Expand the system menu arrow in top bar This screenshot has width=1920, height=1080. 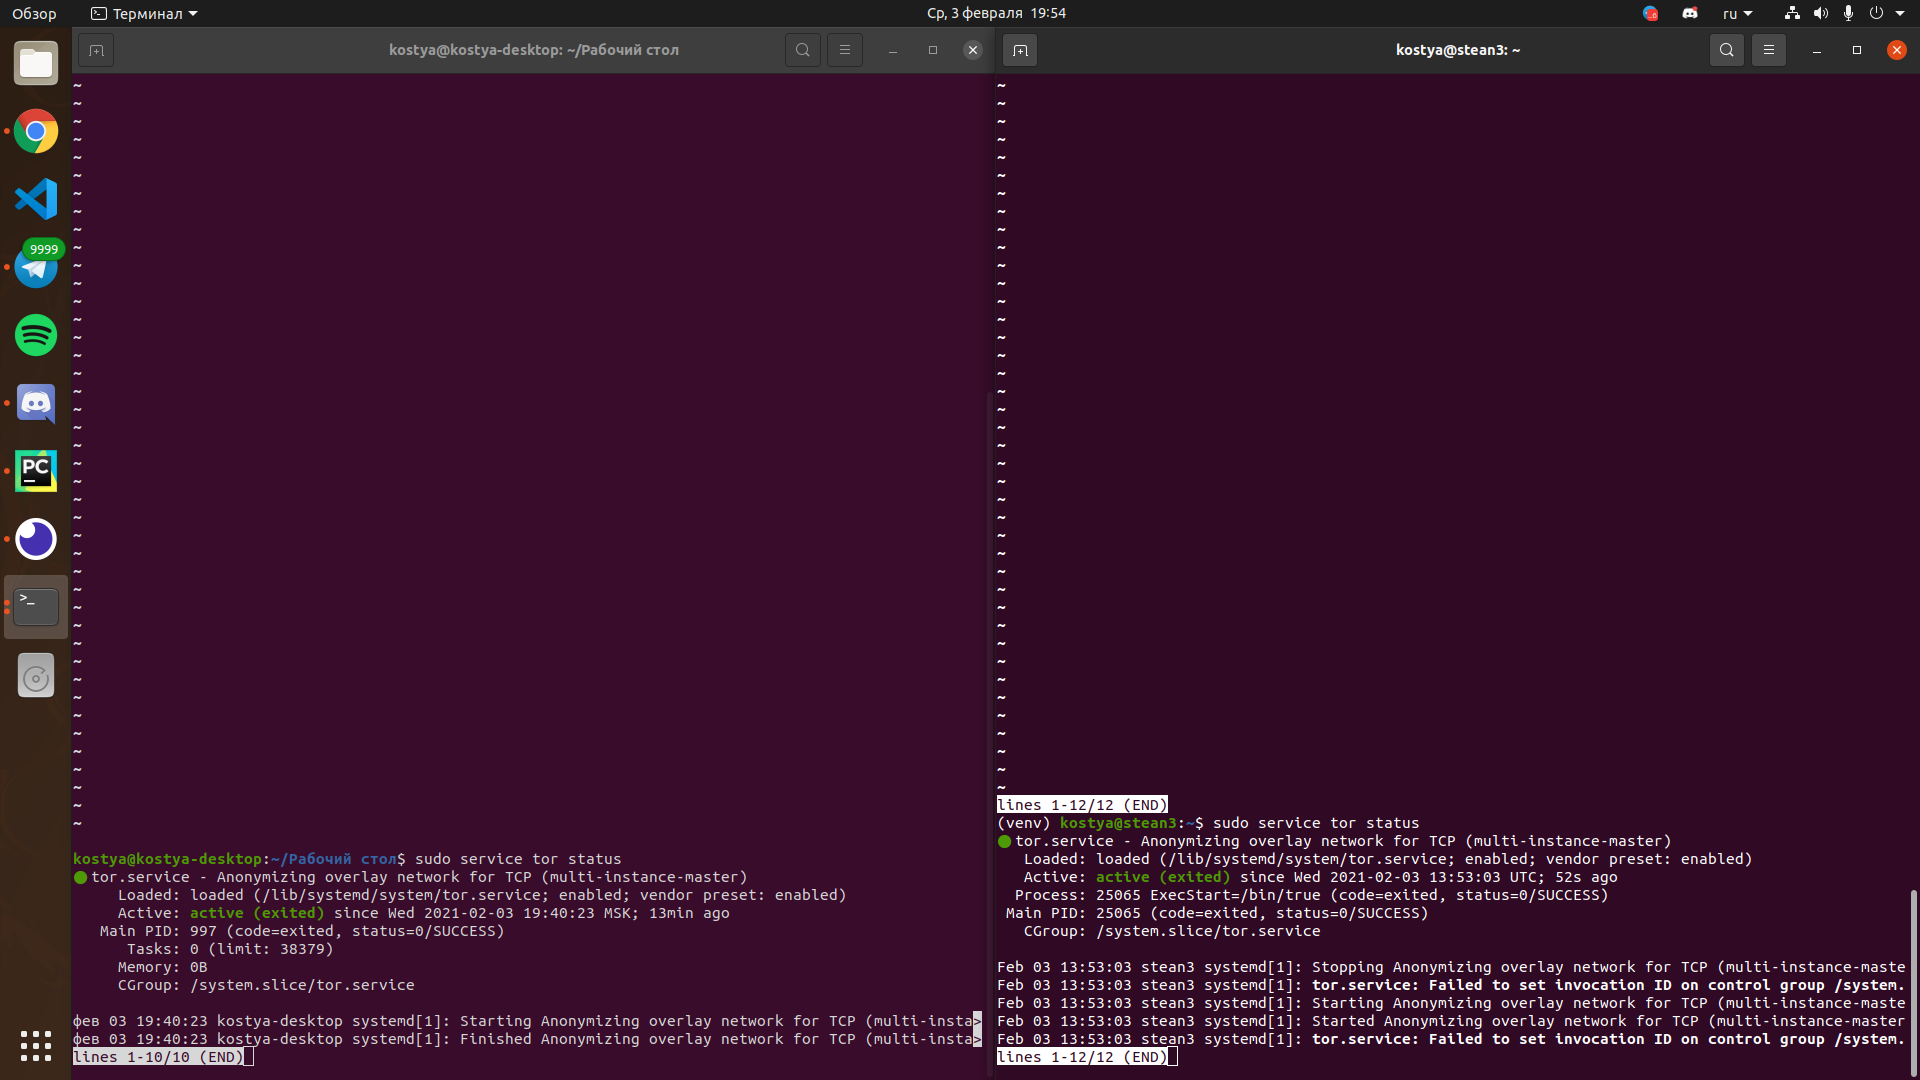click(1900, 13)
